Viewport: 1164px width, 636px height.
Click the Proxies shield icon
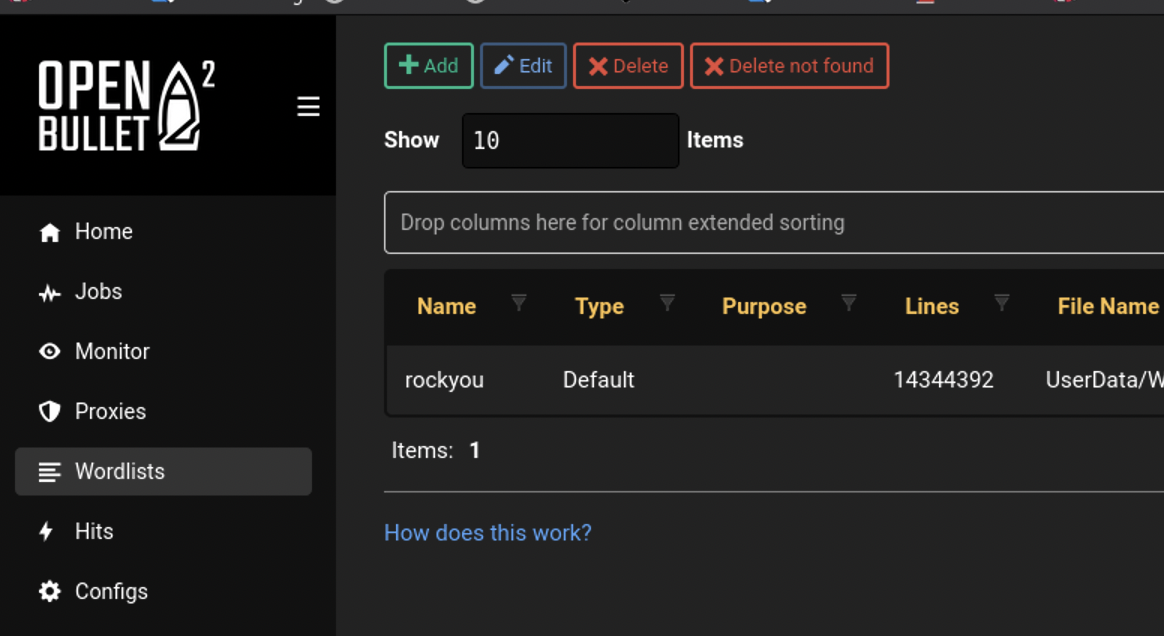50,411
